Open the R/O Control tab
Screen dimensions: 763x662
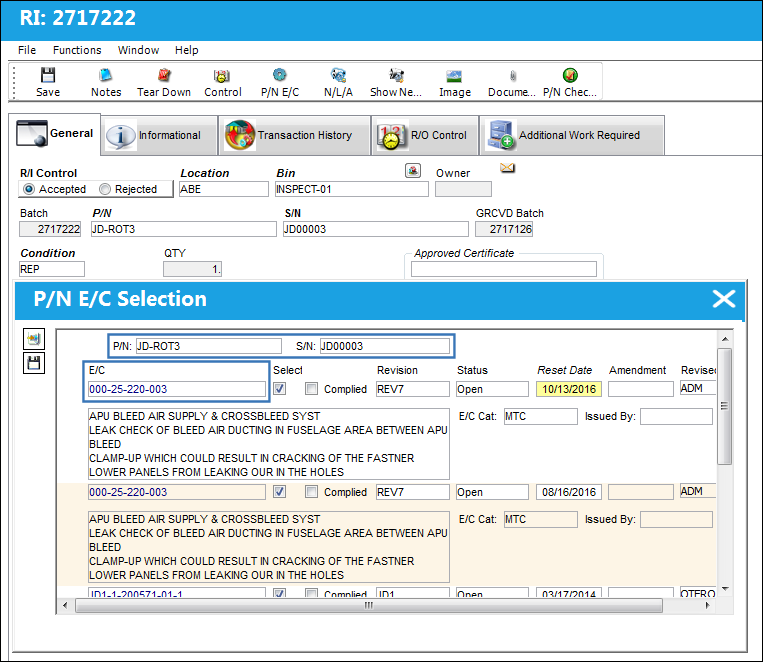click(x=425, y=135)
